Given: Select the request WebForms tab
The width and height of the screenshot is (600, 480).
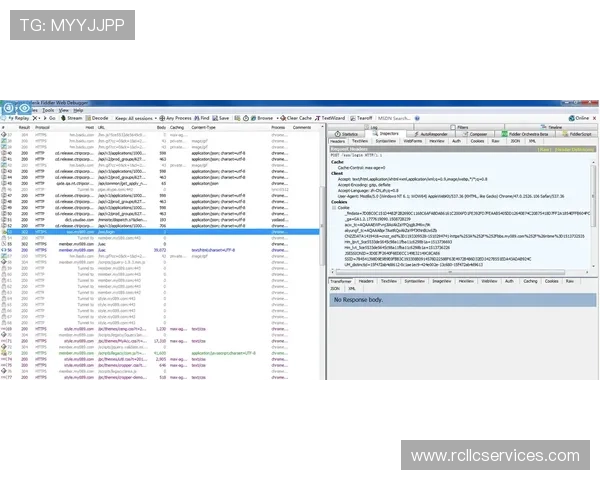Looking at the screenshot, I should click(x=413, y=141).
